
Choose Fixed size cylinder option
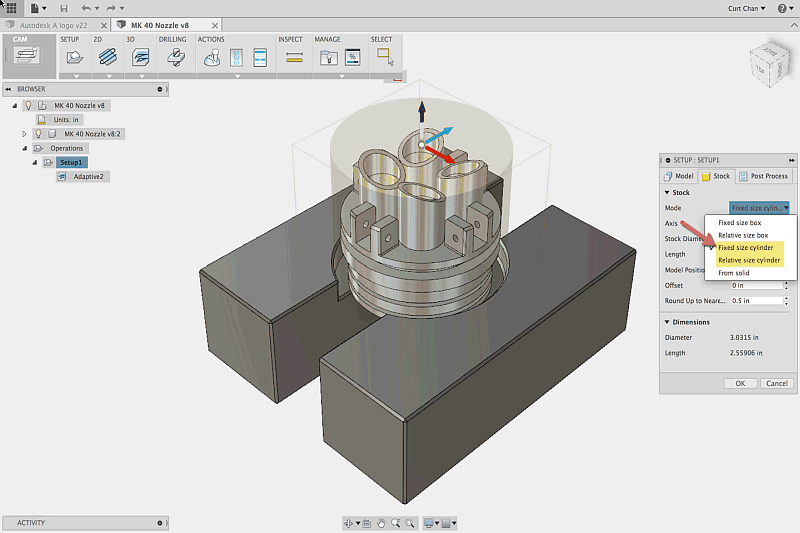pos(748,248)
